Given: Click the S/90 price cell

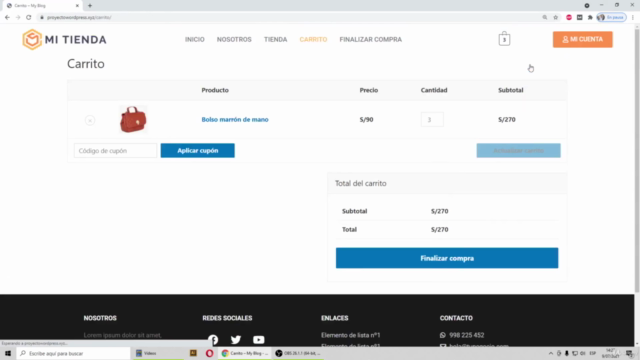Looking at the screenshot, I should (x=366, y=120).
